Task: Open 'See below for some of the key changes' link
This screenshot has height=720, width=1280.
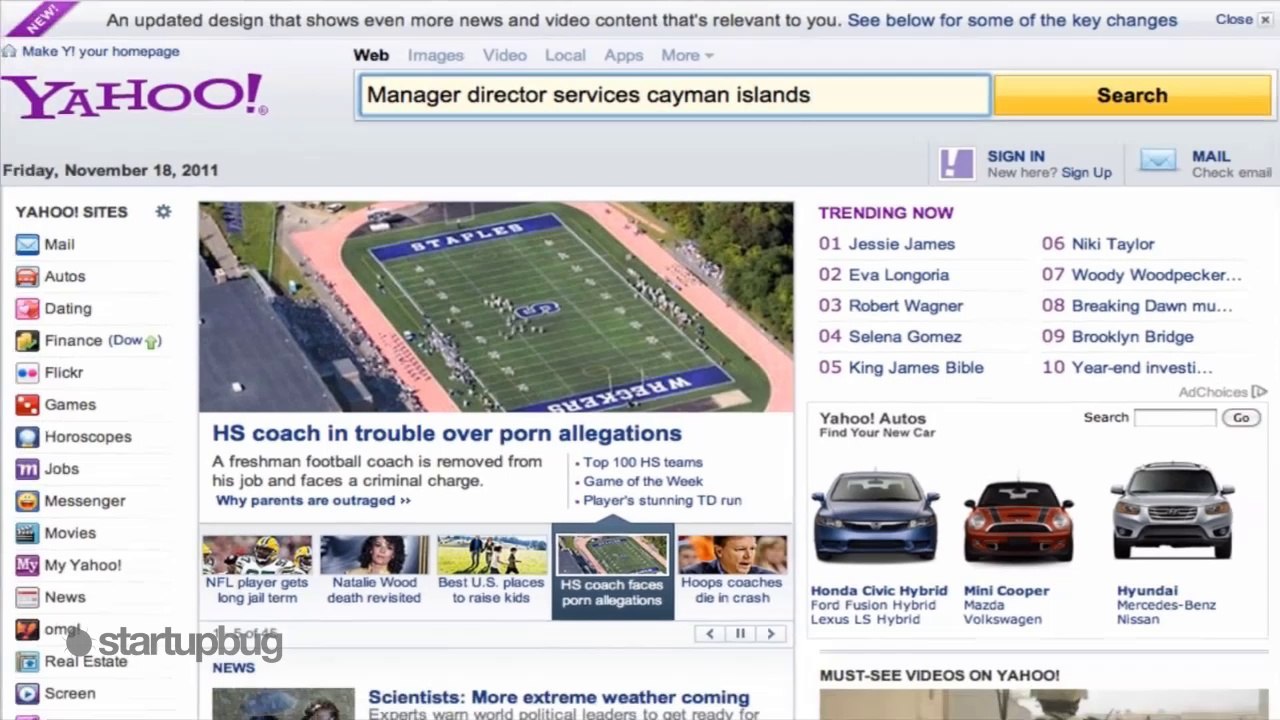Action: [x=1012, y=20]
